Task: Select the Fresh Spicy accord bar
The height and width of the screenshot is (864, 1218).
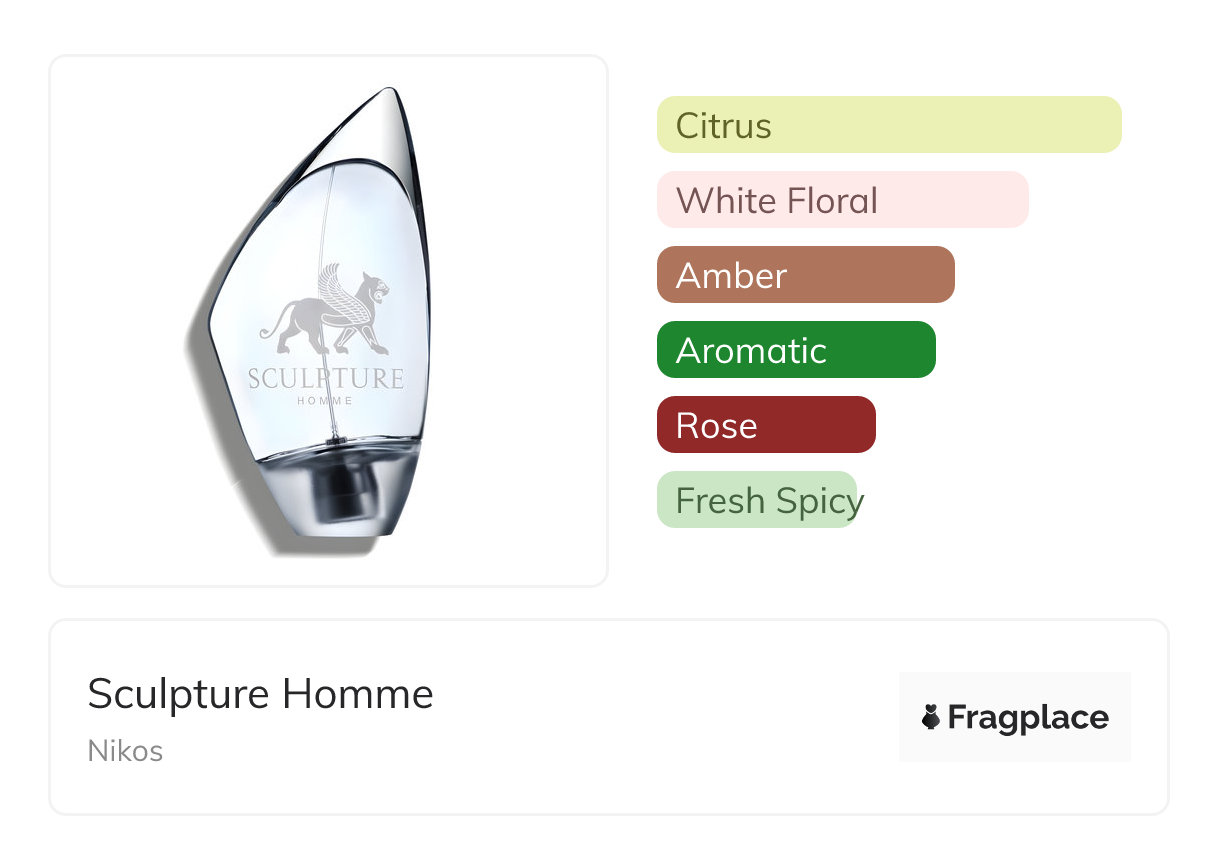Action: 757,500
